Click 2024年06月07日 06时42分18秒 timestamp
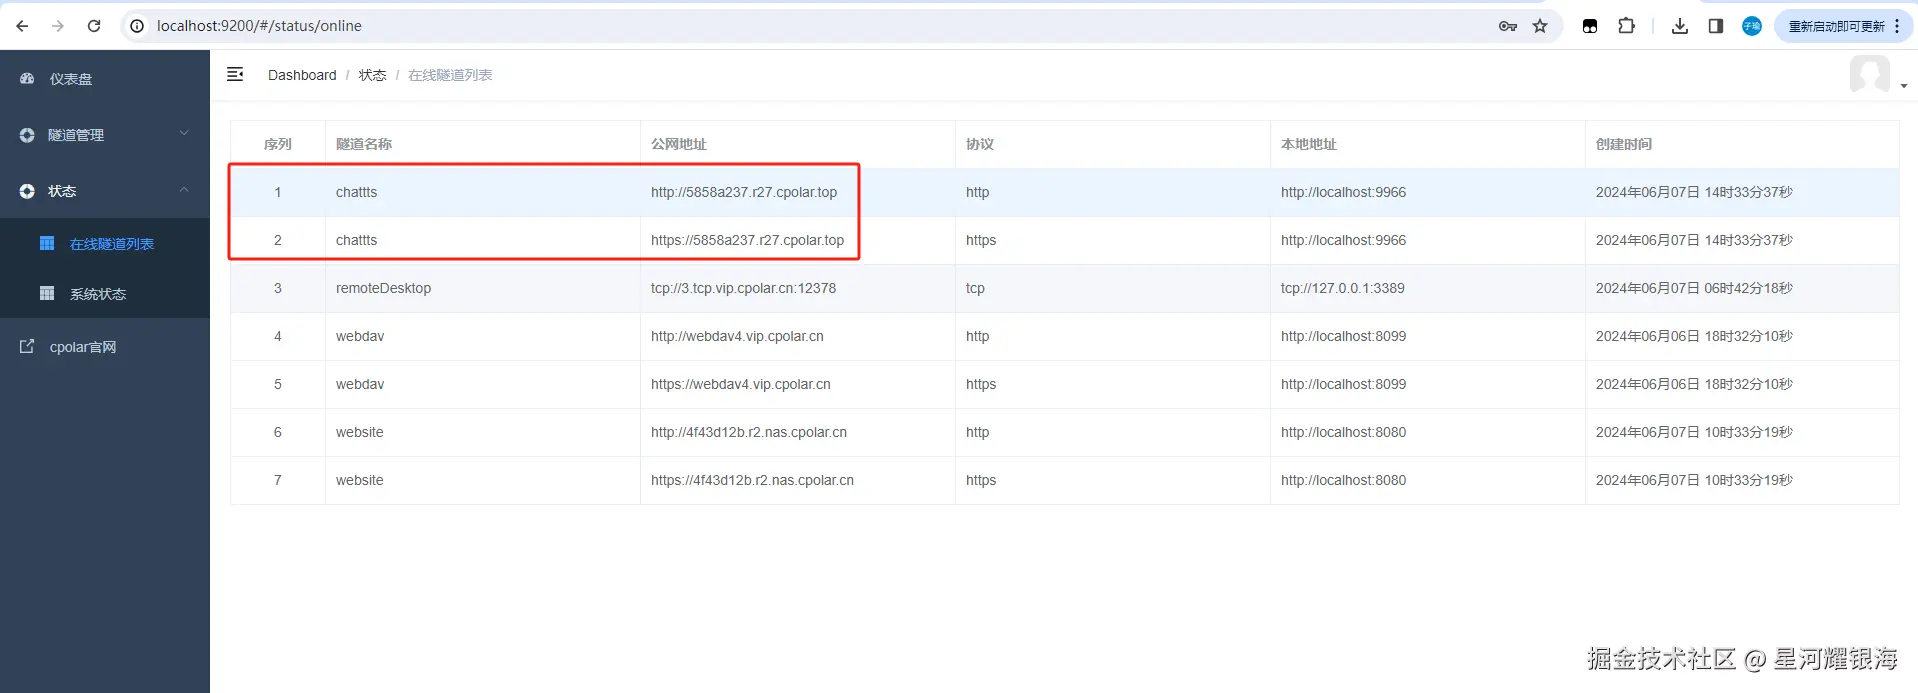 coord(1694,288)
